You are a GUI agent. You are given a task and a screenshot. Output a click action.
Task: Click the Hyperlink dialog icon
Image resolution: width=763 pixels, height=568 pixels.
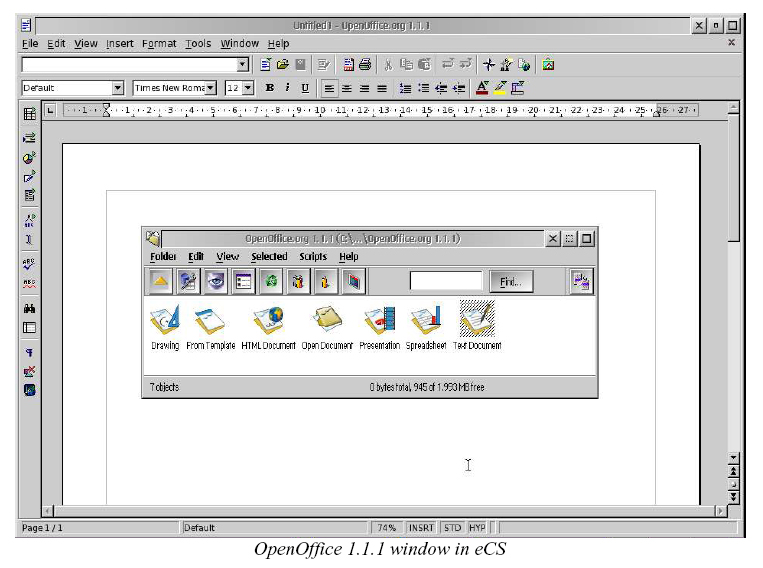[x=524, y=65]
